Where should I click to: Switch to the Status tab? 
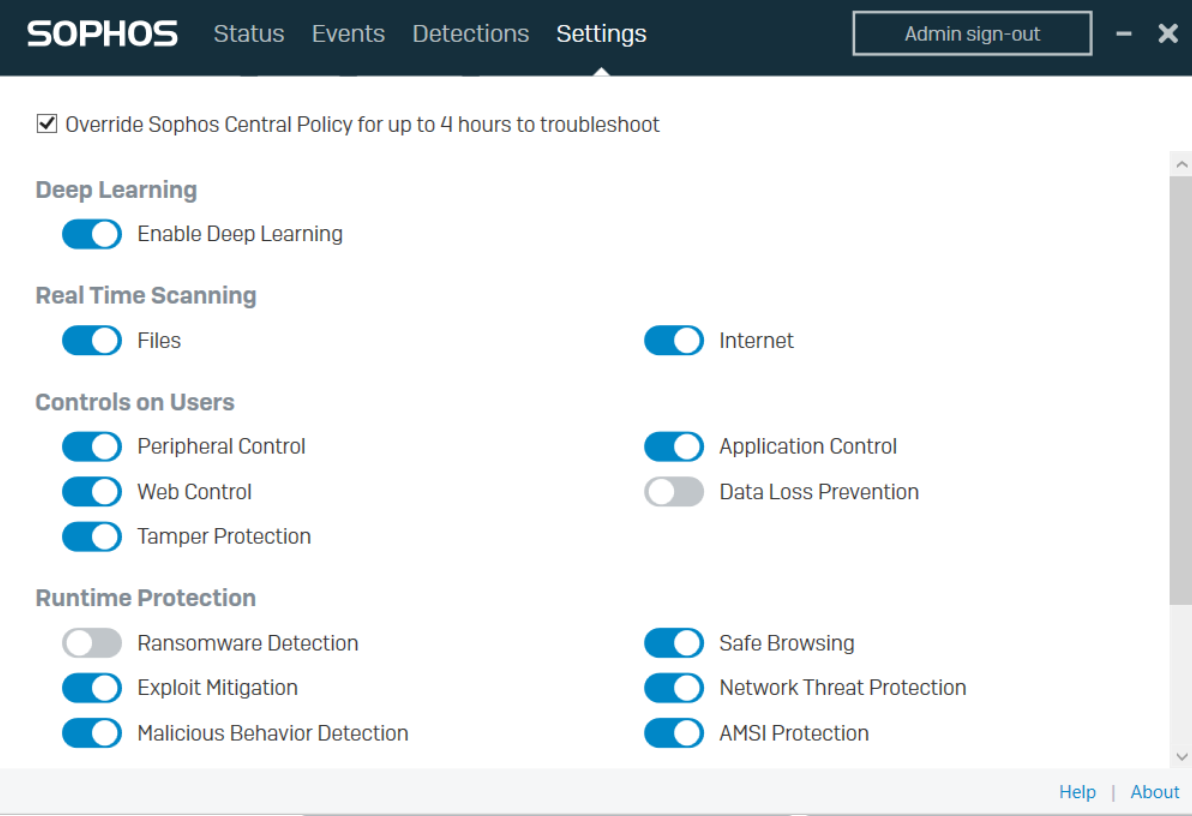click(x=248, y=33)
